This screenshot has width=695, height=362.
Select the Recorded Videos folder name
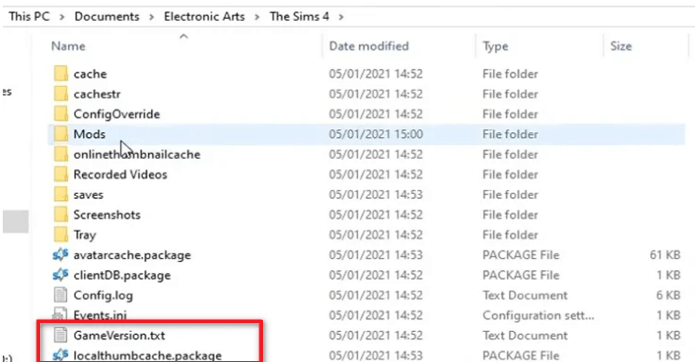click(120, 174)
